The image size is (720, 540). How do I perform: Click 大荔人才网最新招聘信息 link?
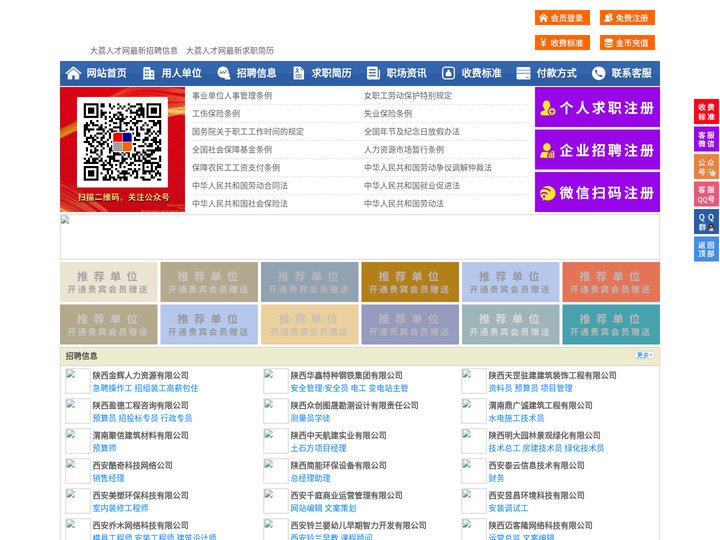pyautogui.click(x=134, y=51)
